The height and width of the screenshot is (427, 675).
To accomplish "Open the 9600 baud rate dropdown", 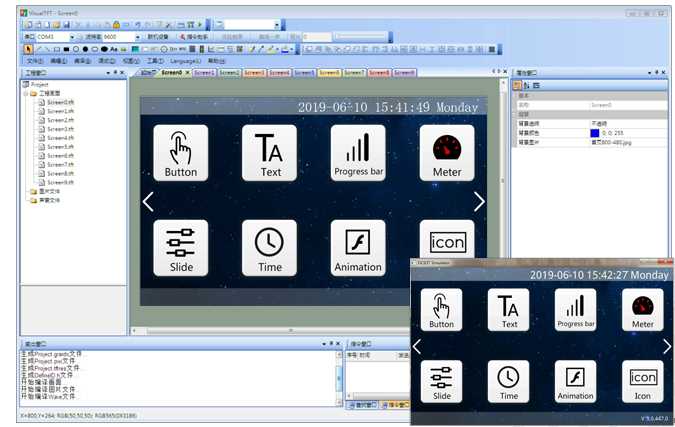I will (138, 37).
